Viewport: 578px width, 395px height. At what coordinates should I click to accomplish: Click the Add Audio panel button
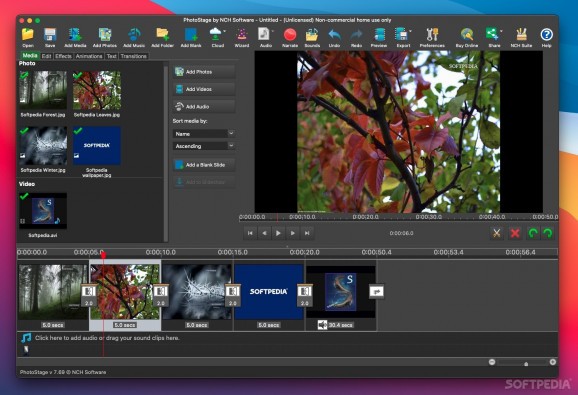point(204,106)
